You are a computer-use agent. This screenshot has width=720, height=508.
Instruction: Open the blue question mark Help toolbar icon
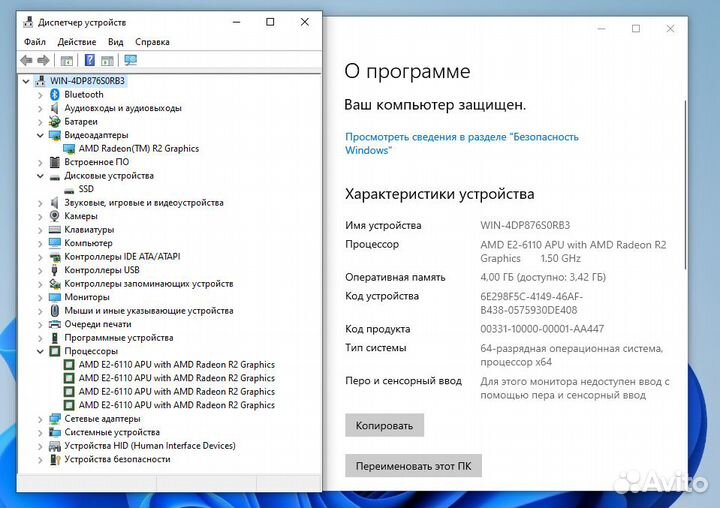(x=90, y=60)
